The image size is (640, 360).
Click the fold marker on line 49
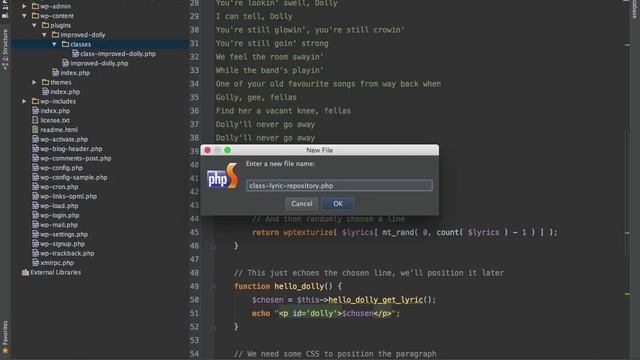(x=213, y=287)
